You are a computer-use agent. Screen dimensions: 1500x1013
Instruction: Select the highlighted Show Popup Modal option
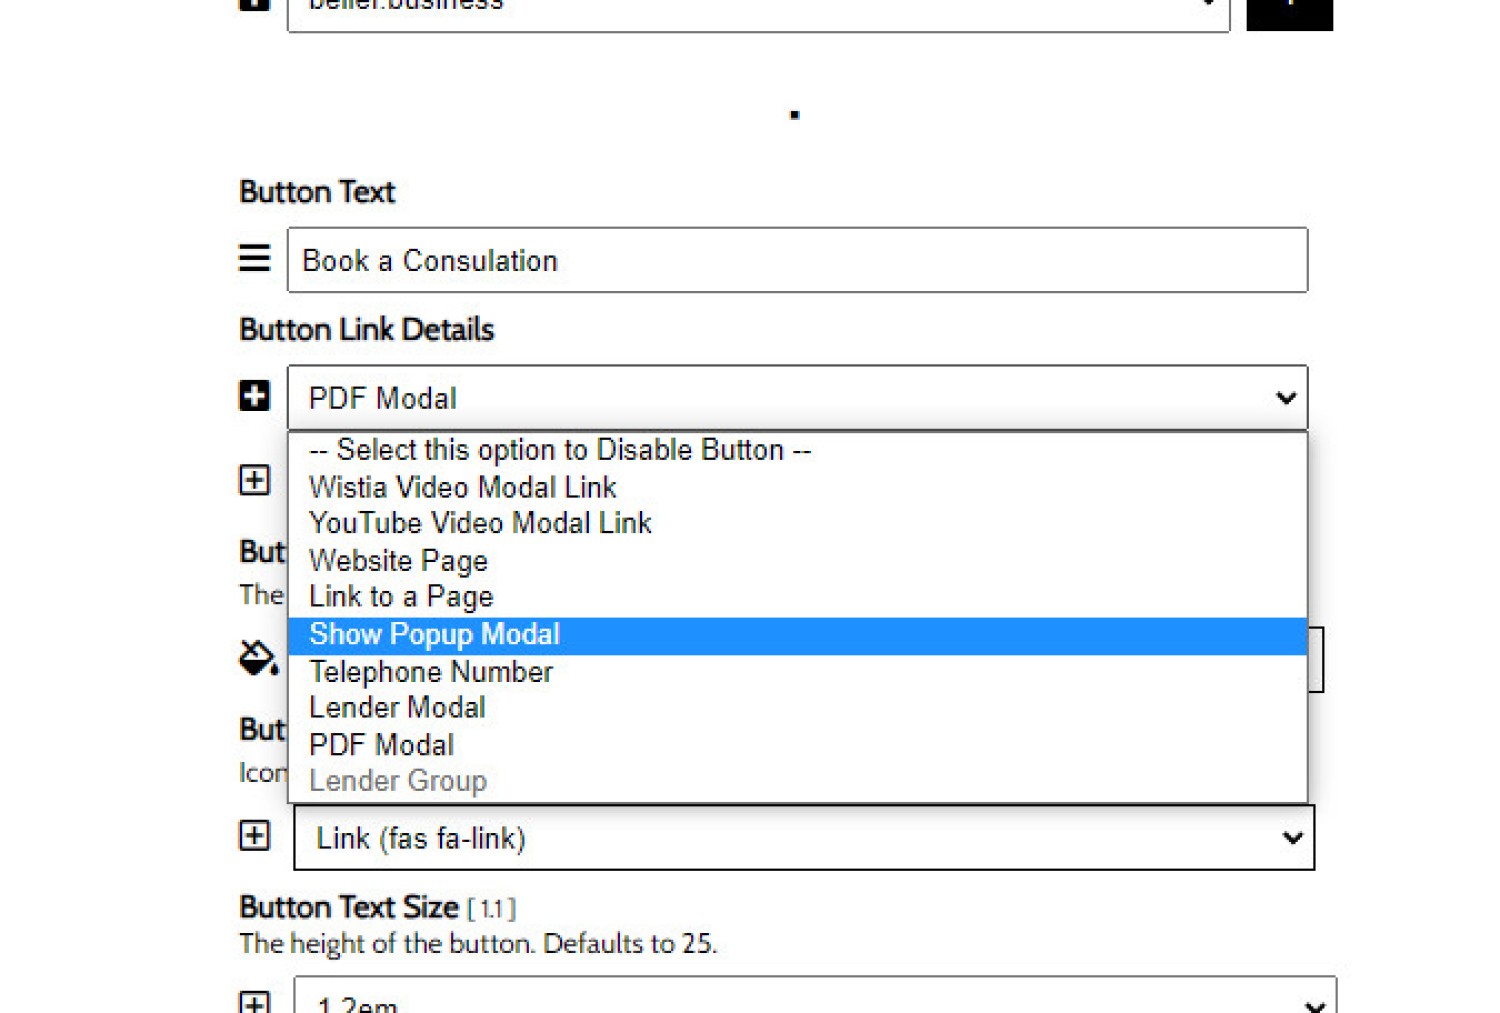coord(434,635)
